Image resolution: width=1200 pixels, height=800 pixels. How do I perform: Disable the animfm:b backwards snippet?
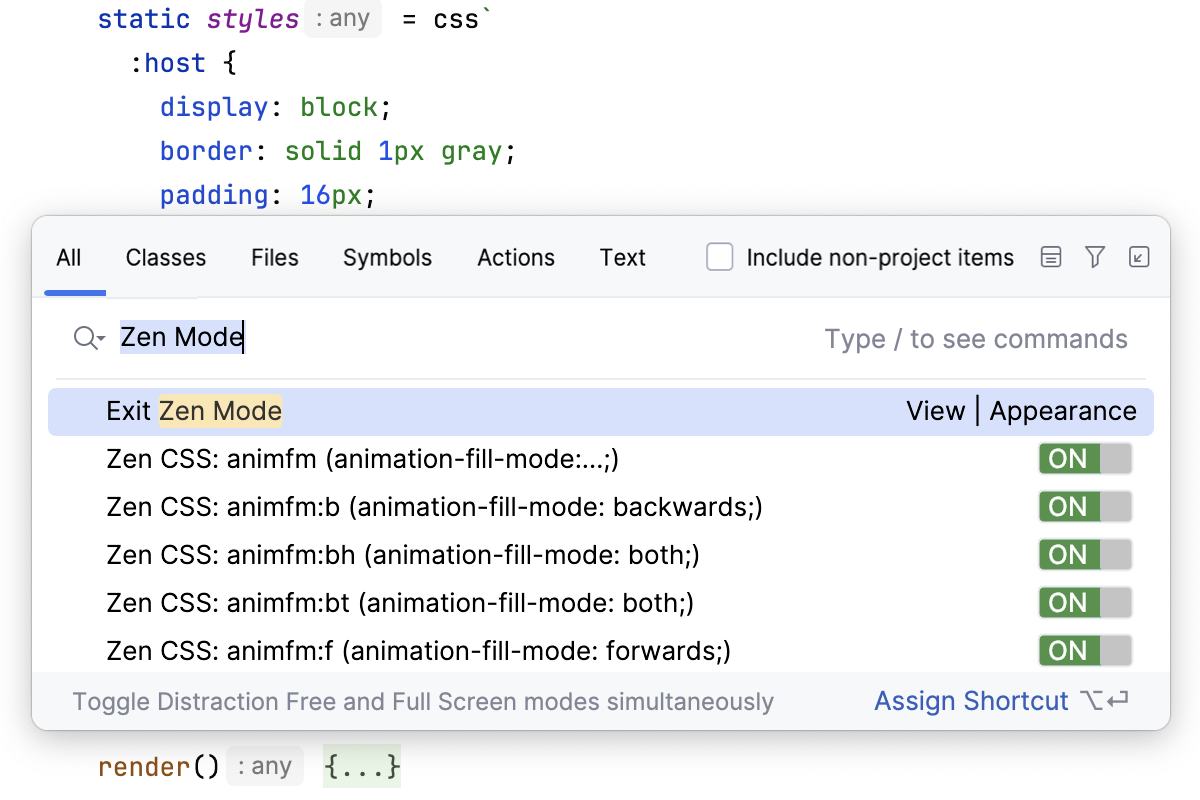tap(1085, 506)
